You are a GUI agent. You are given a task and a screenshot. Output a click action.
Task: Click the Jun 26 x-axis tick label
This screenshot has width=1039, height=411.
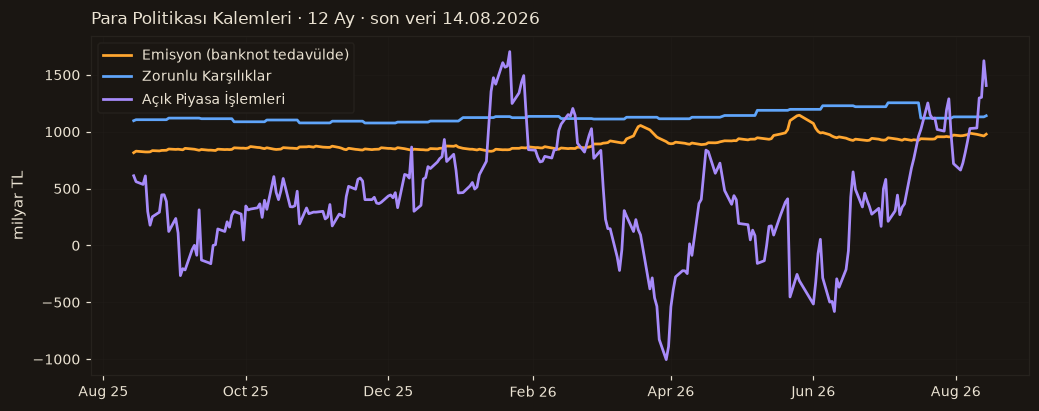tap(813, 391)
